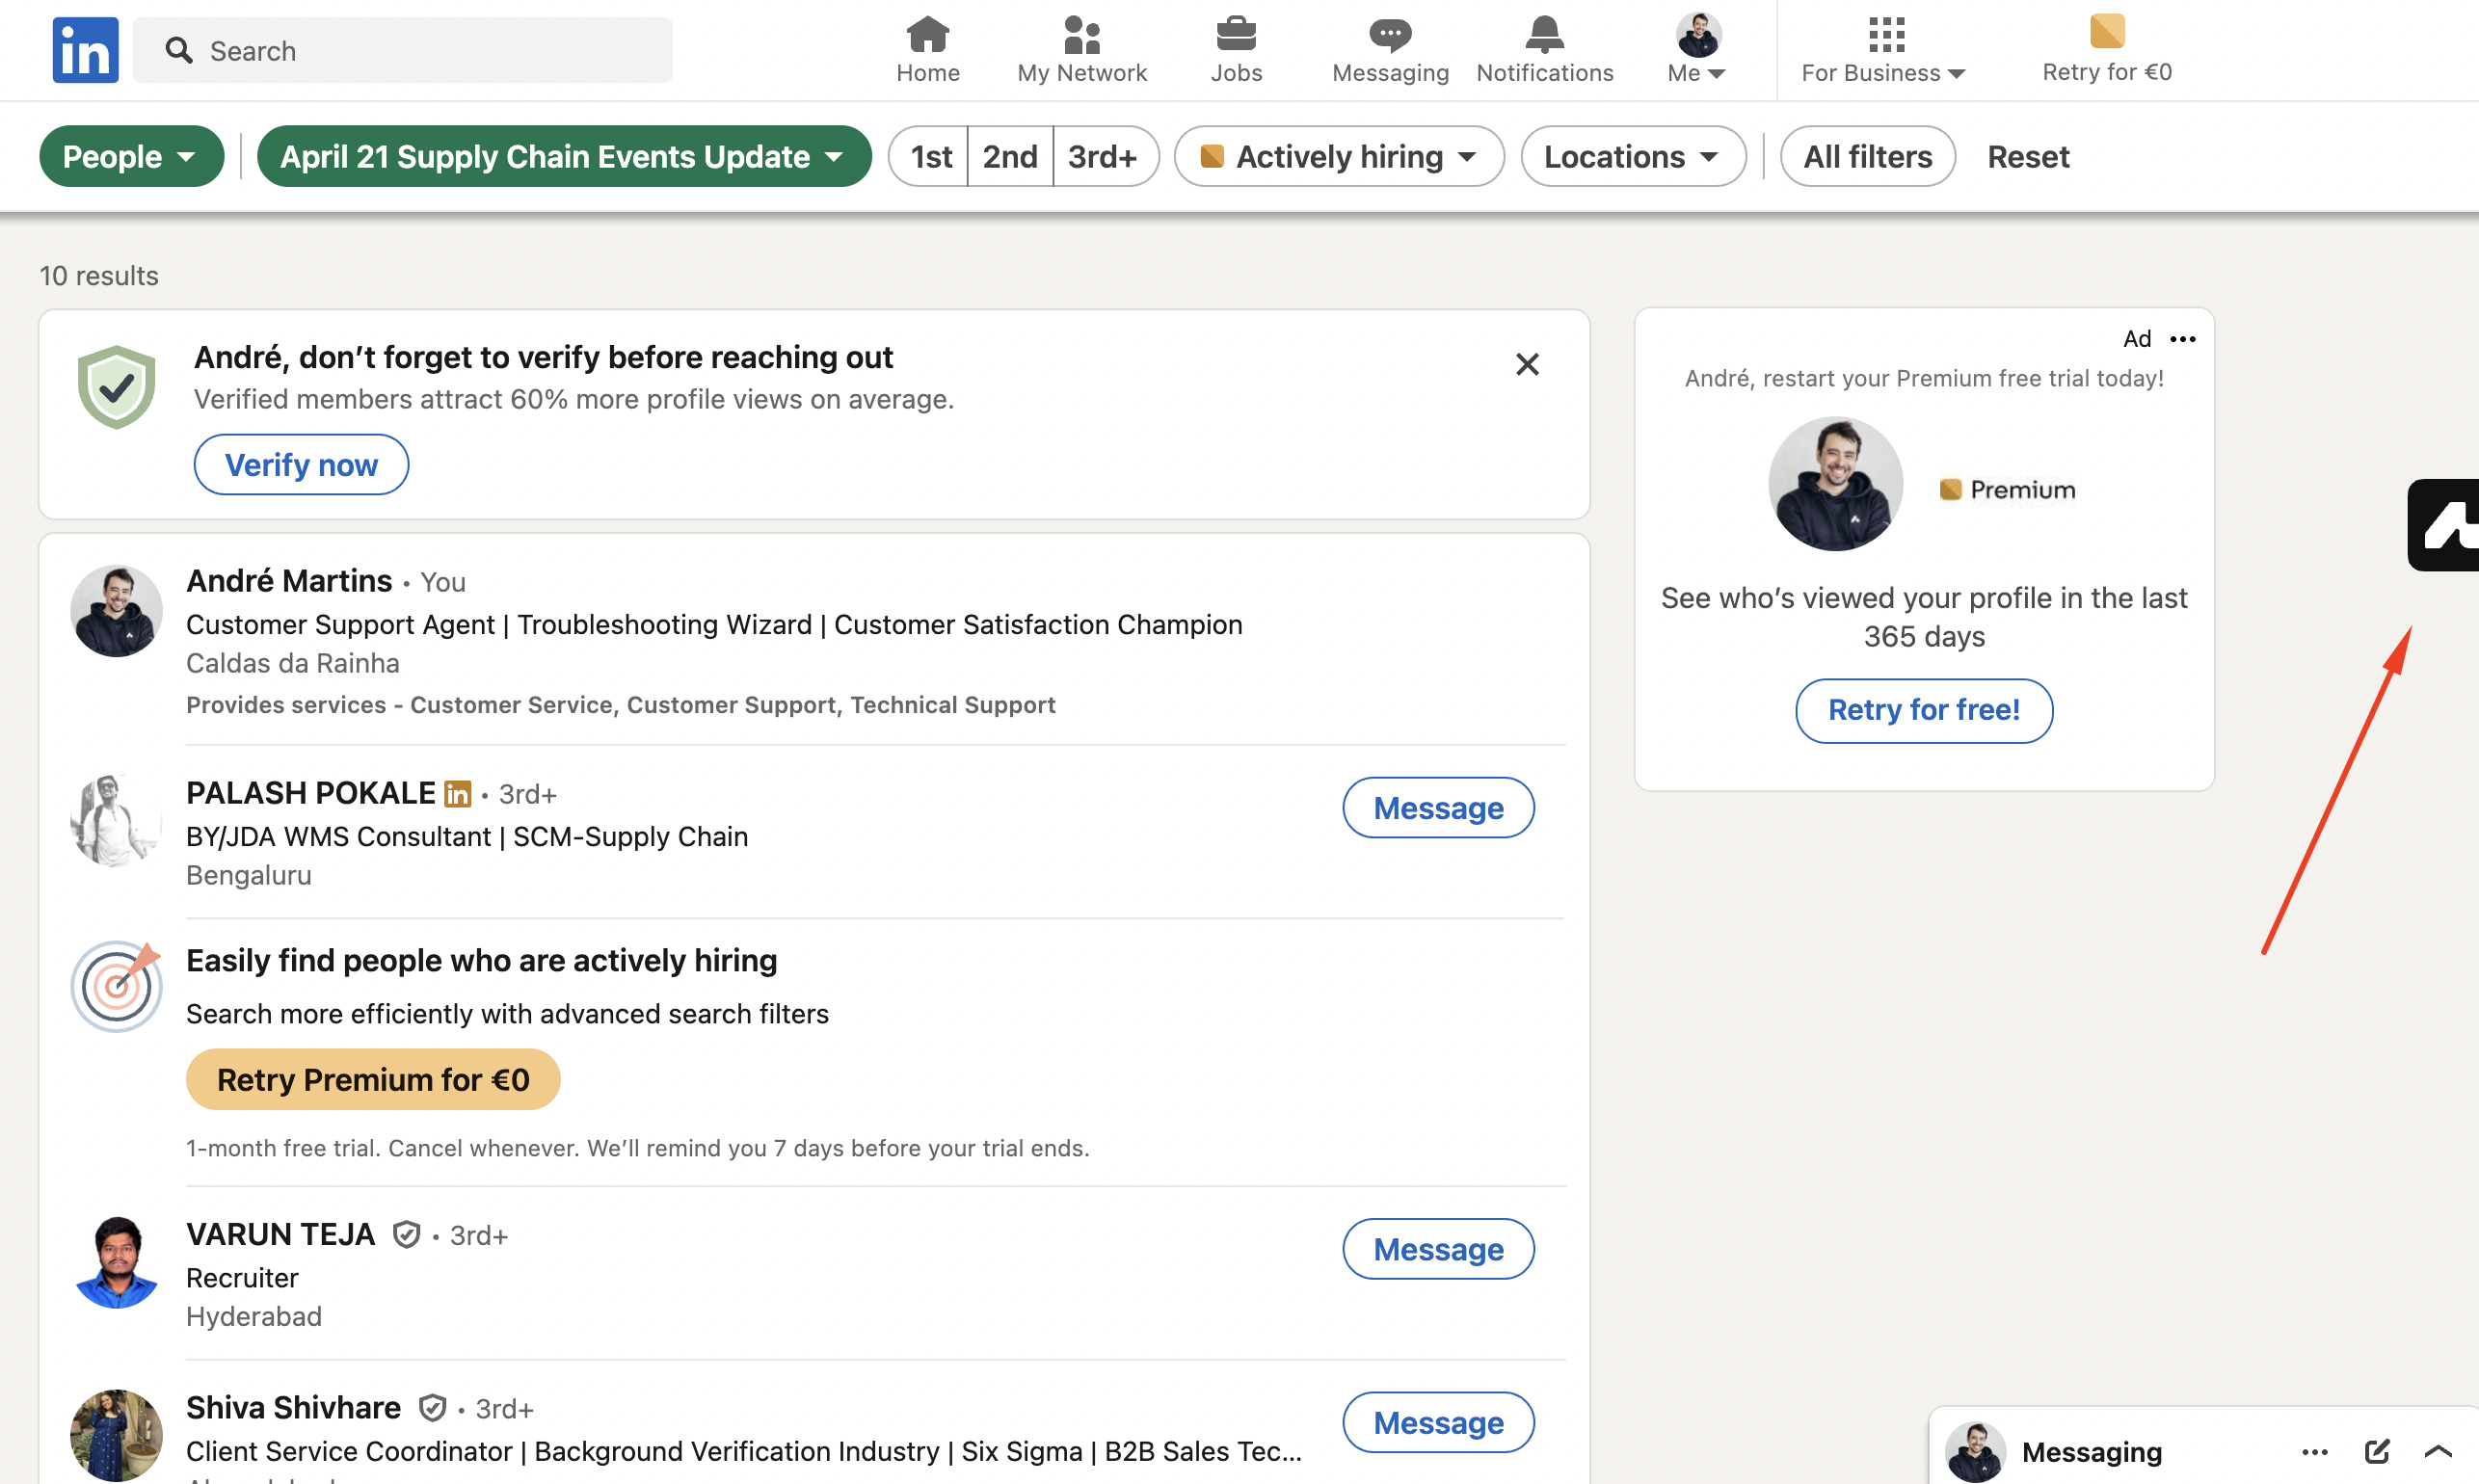Click Retry Premium for €0 button
The image size is (2479, 1484).
pyautogui.click(x=373, y=1080)
